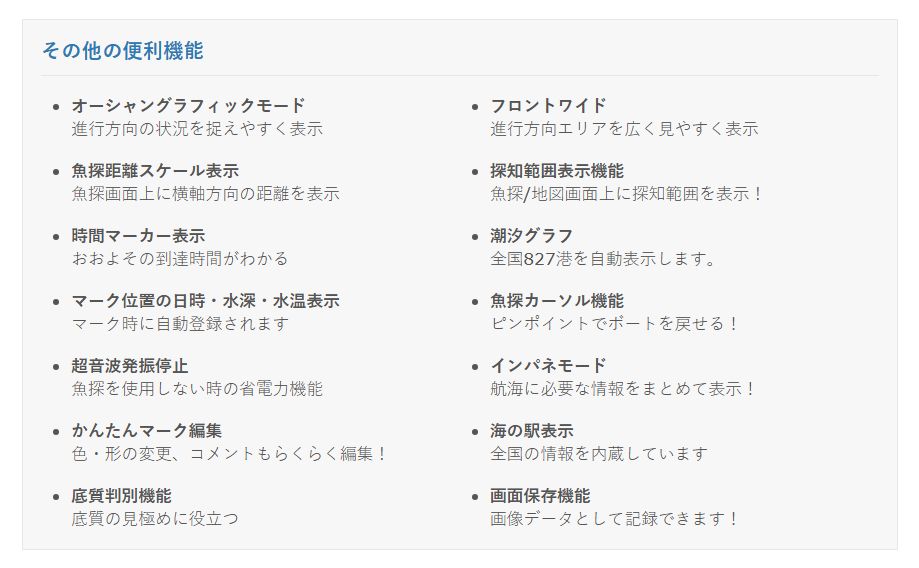Select the 魚探カーソル機能 list item

[x=557, y=301]
